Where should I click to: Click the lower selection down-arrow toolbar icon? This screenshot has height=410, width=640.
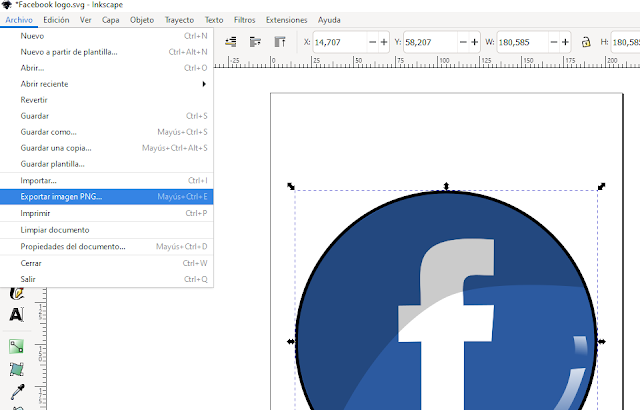coord(256,42)
